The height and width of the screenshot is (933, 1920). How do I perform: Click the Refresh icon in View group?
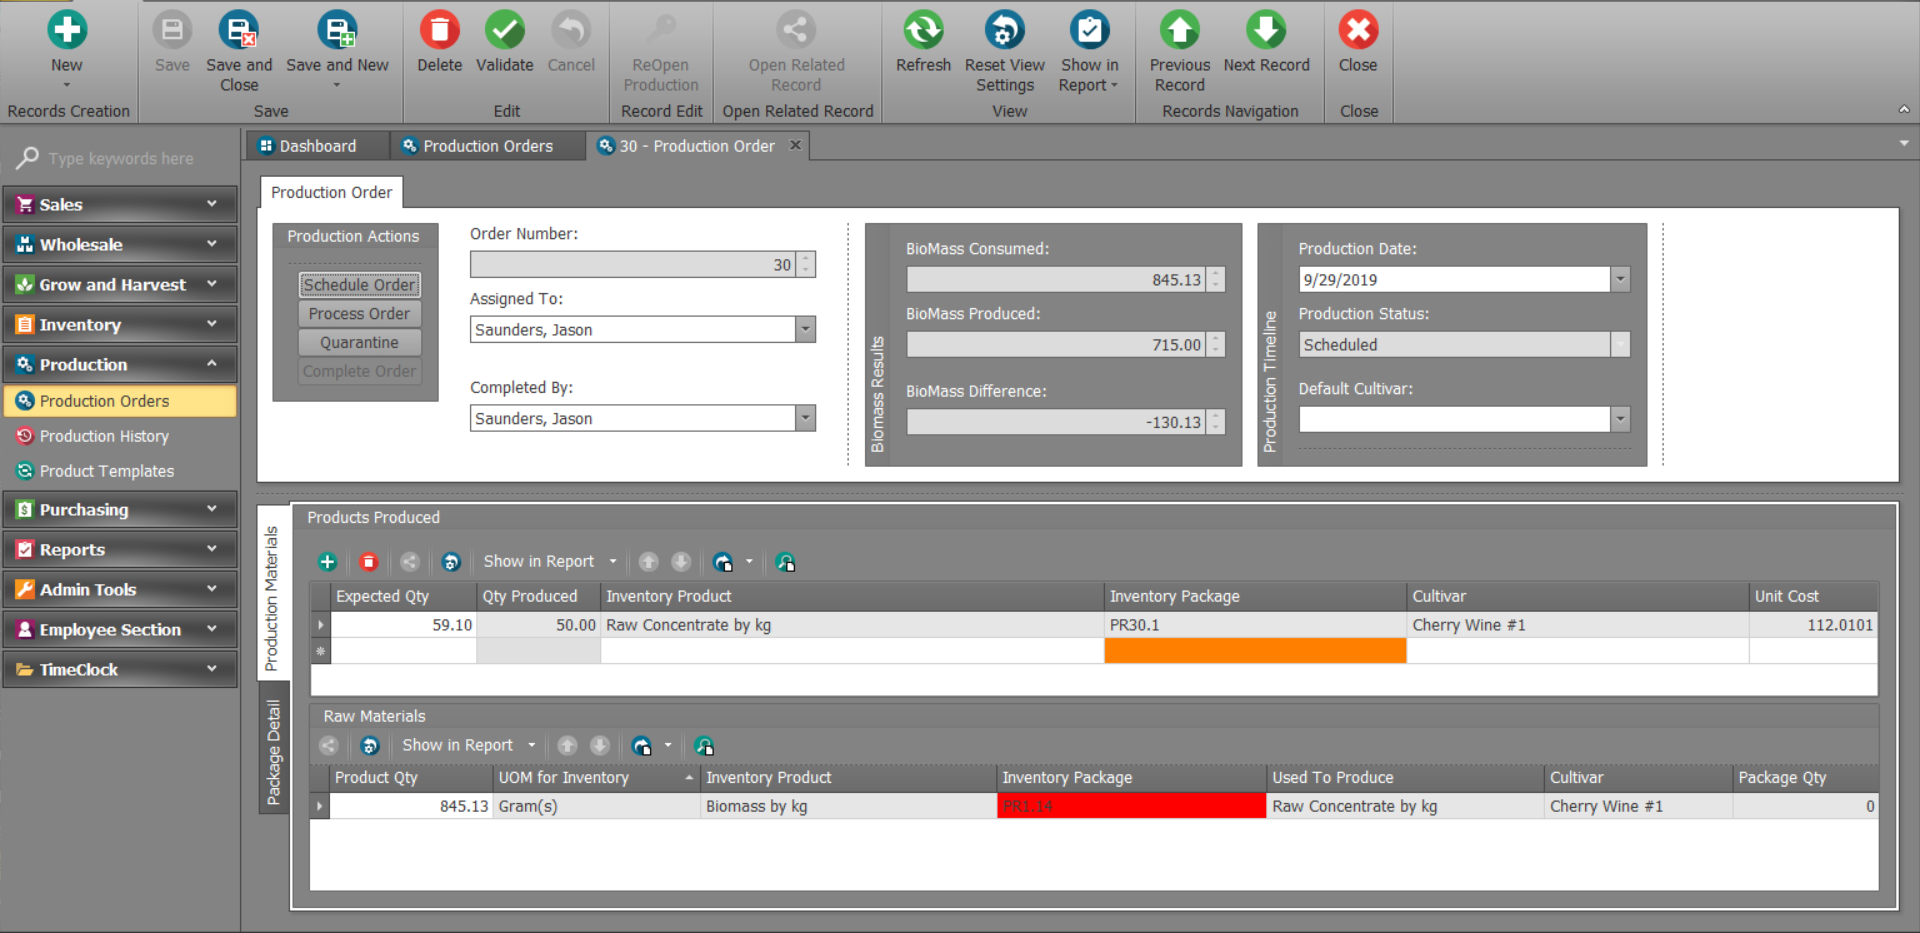tap(922, 31)
